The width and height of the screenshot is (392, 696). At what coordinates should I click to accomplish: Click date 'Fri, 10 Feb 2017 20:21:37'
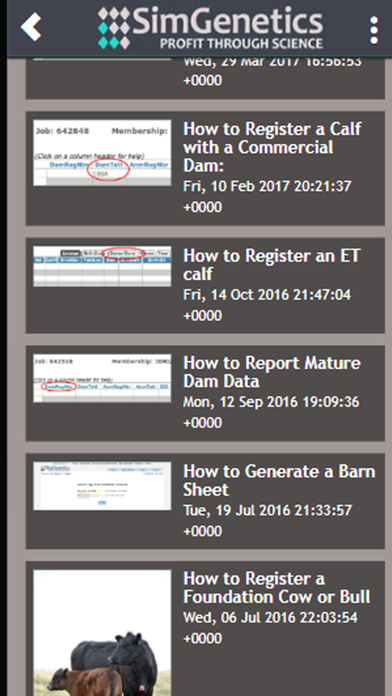coord(267,186)
